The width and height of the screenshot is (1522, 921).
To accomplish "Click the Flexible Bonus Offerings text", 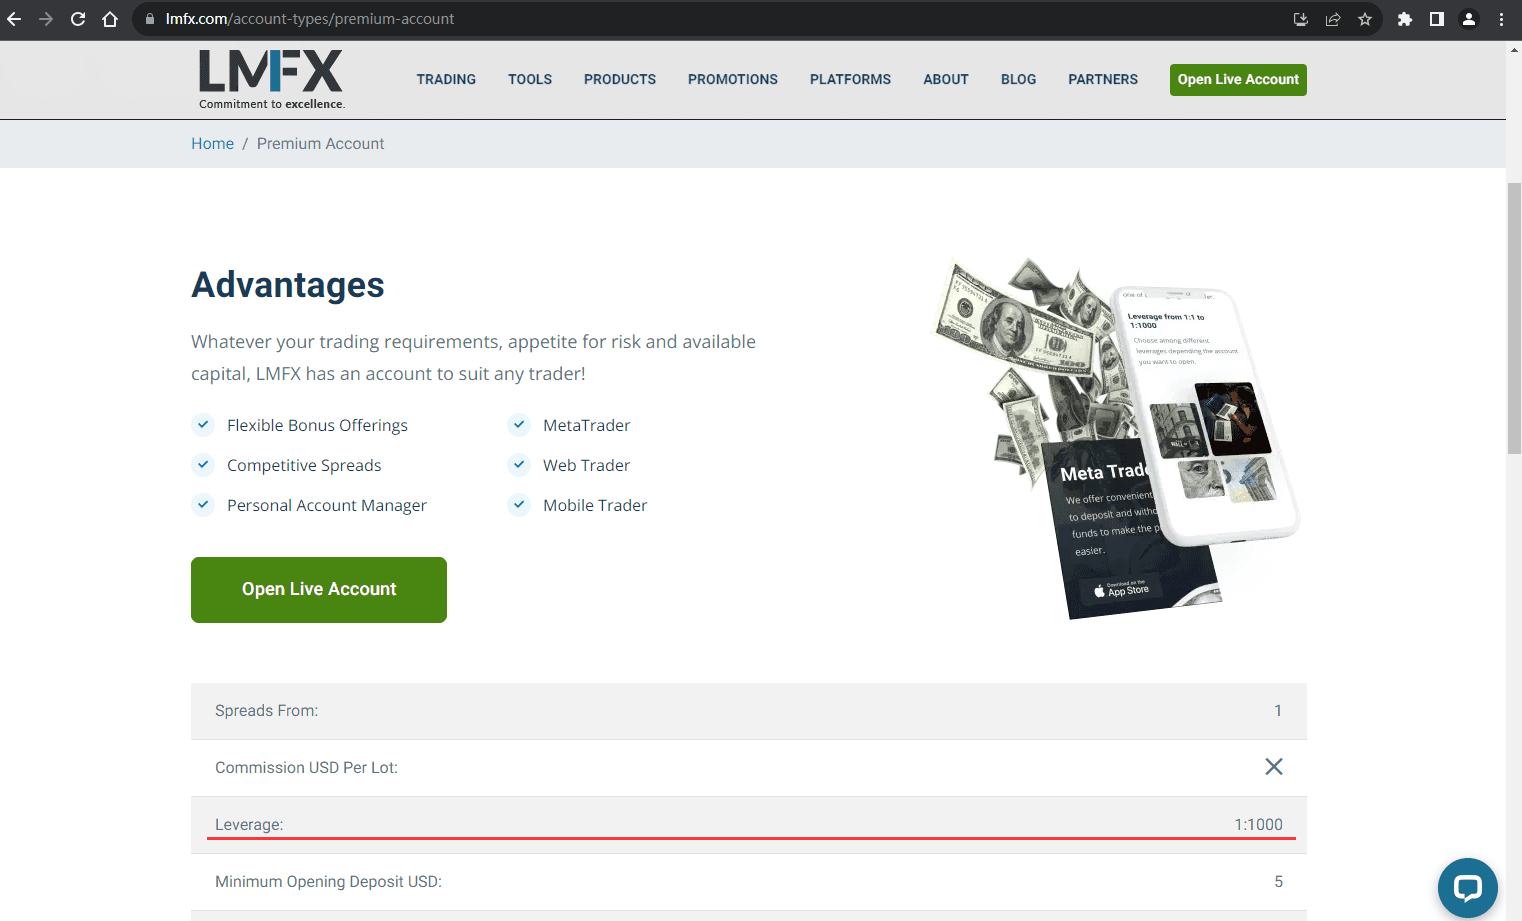I will 317,425.
